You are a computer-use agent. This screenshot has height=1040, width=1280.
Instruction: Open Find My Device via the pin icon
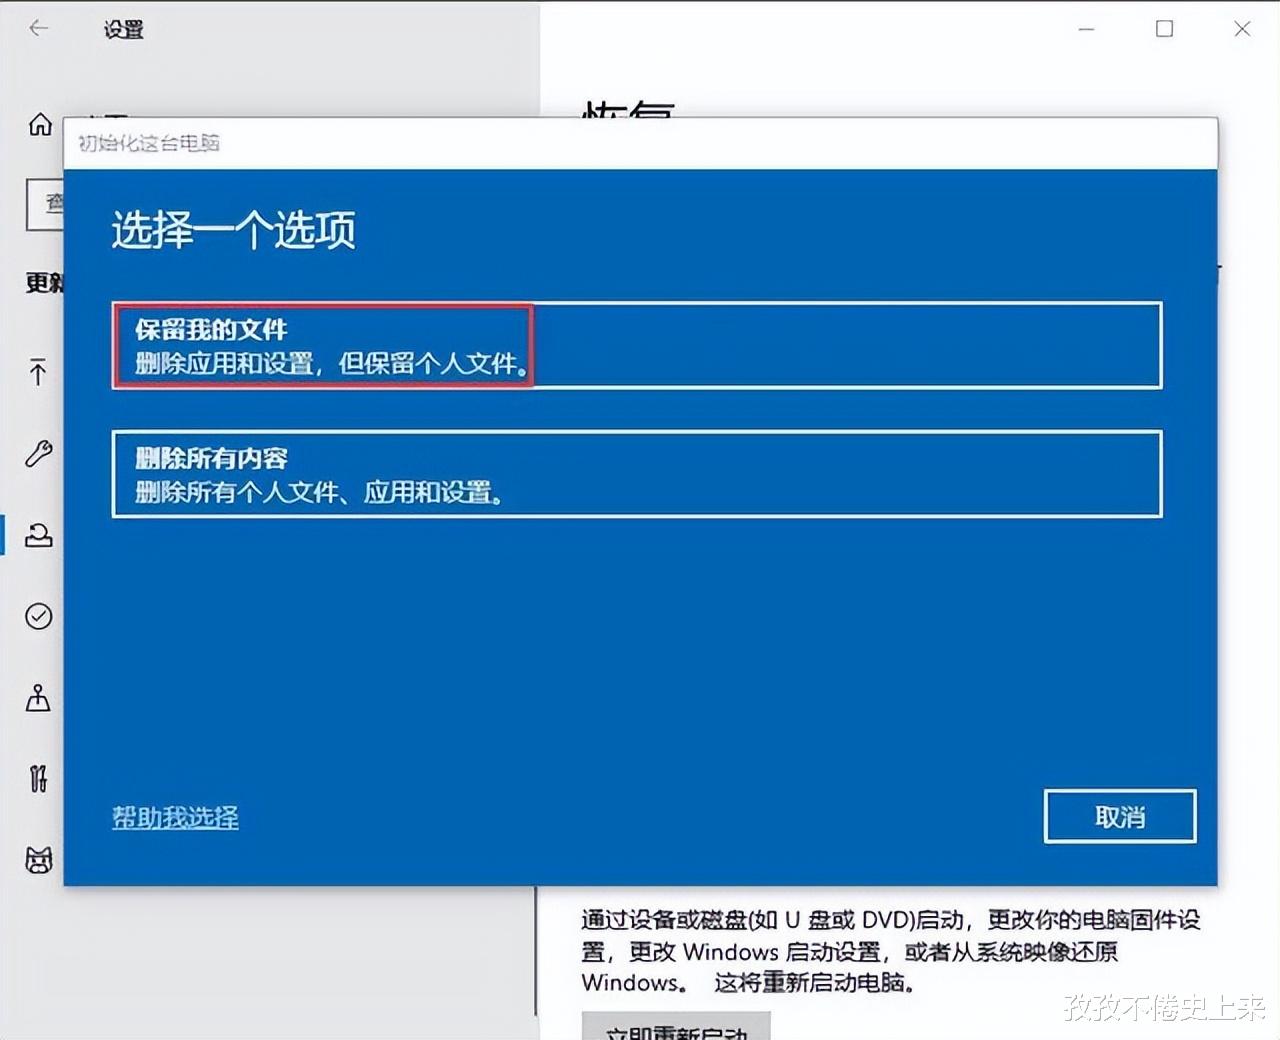tap(38, 699)
